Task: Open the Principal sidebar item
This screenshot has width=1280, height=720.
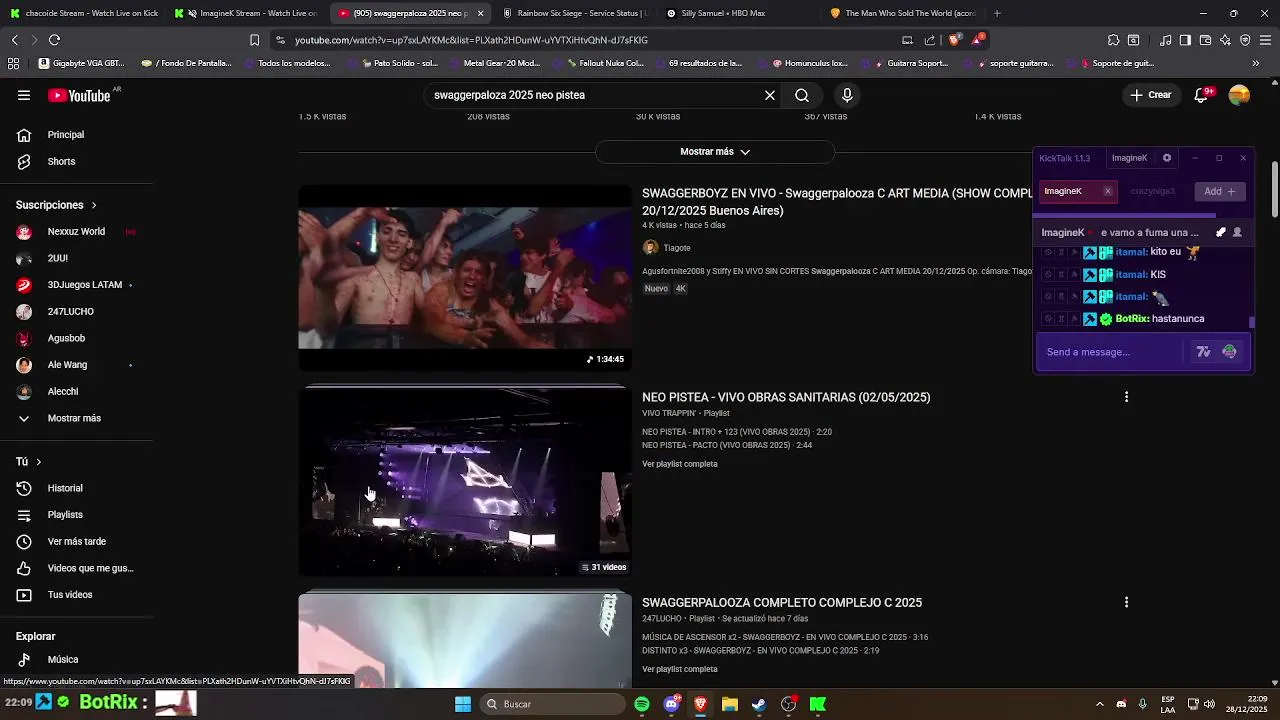Action: click(66, 134)
